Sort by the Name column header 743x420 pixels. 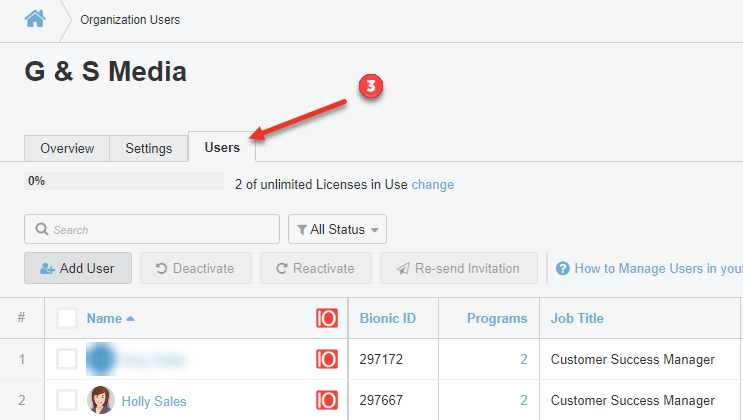coord(104,318)
